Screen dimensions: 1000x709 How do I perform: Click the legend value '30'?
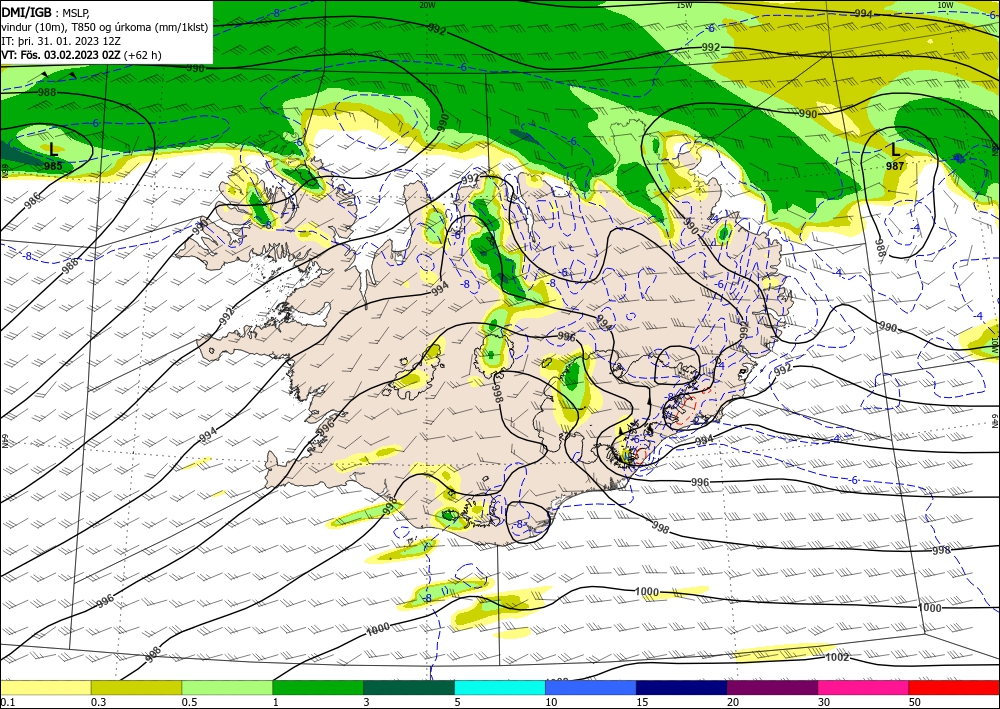point(824,702)
